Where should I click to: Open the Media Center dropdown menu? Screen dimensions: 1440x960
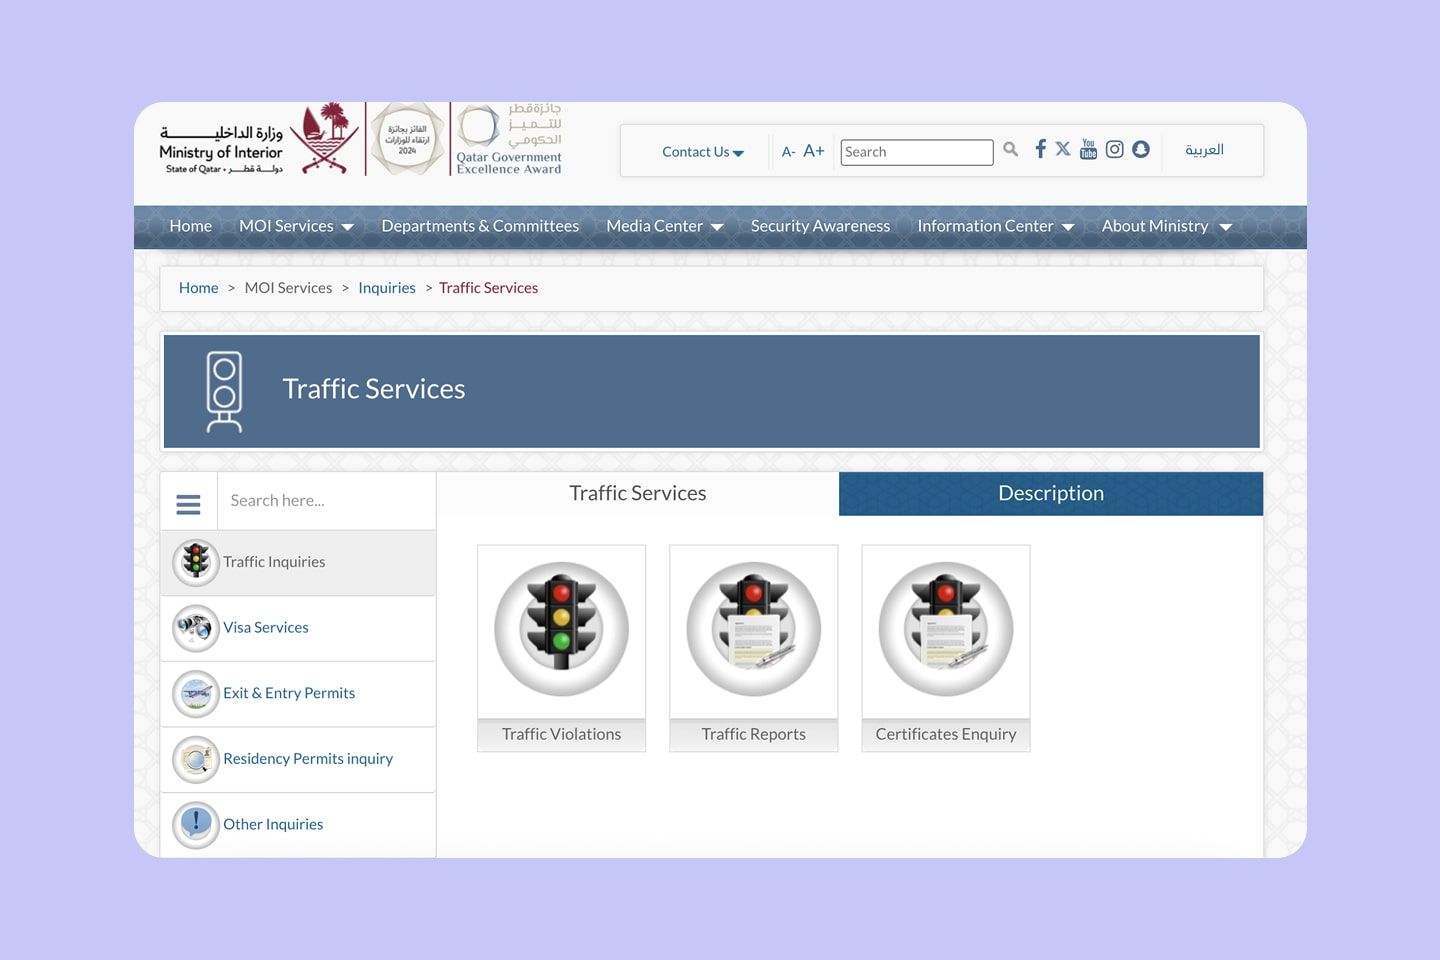663,226
